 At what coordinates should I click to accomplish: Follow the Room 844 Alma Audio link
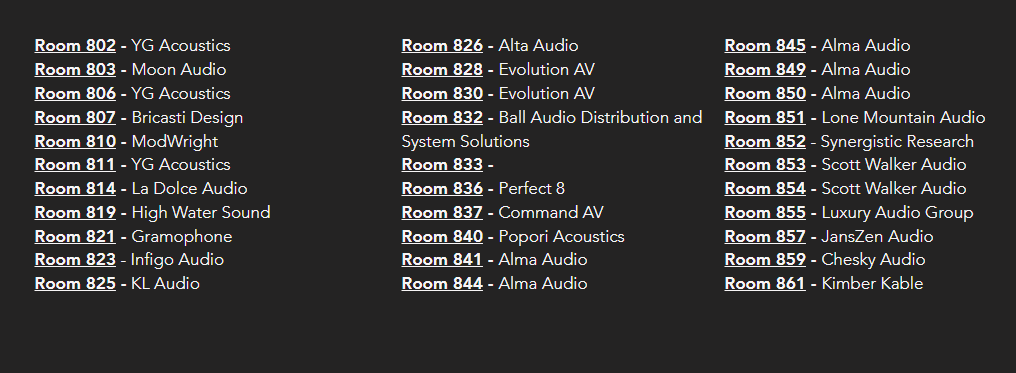tap(442, 284)
